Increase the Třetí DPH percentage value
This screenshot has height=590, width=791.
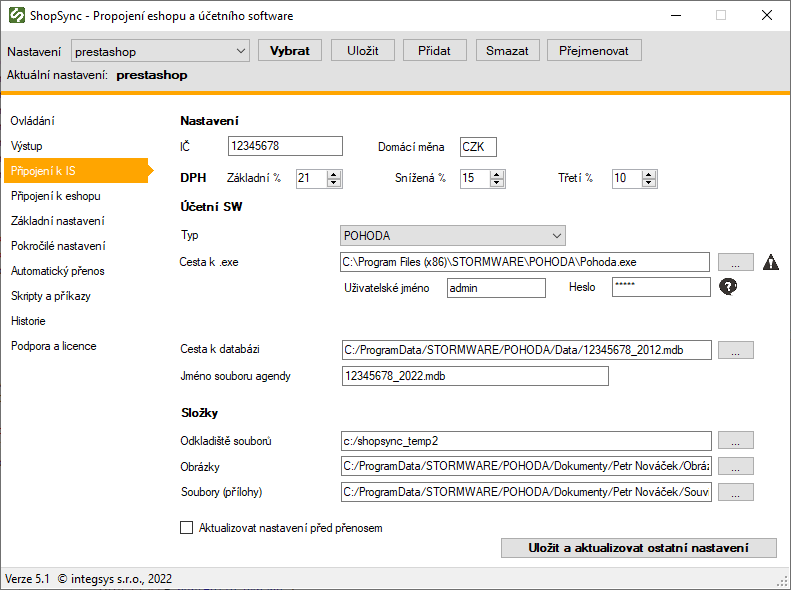[650, 174]
